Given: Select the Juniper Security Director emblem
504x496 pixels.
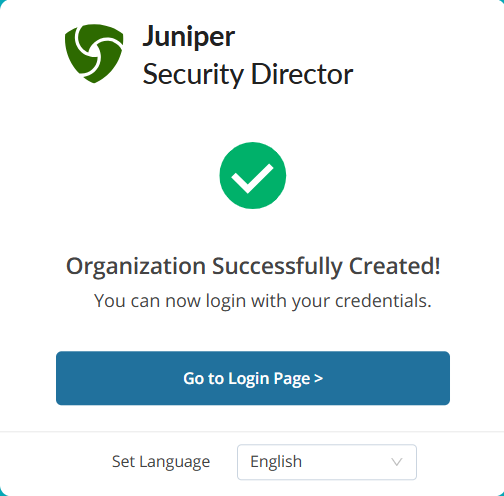Looking at the screenshot, I should click(x=94, y=53).
